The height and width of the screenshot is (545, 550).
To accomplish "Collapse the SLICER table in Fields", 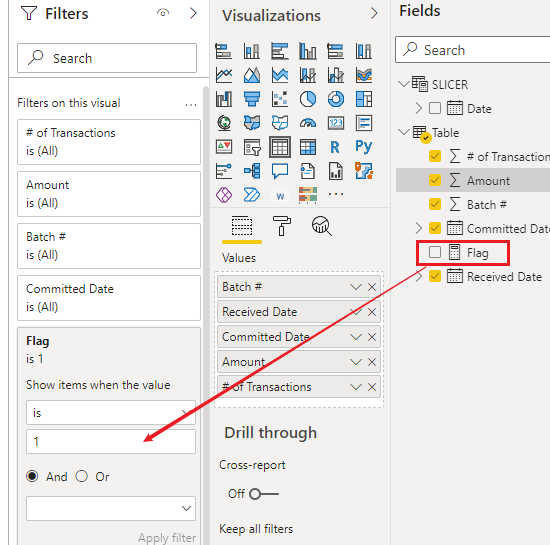I will (404, 84).
